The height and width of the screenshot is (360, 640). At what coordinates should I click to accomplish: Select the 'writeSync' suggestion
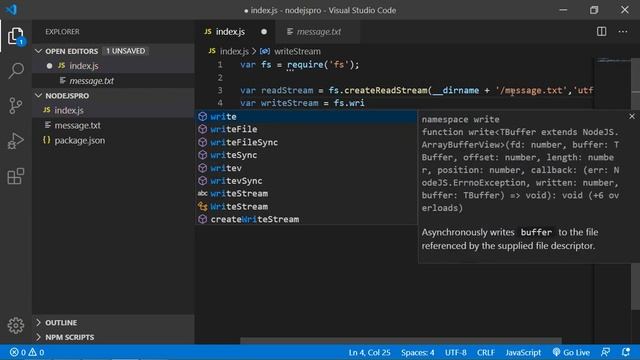pos(306,155)
